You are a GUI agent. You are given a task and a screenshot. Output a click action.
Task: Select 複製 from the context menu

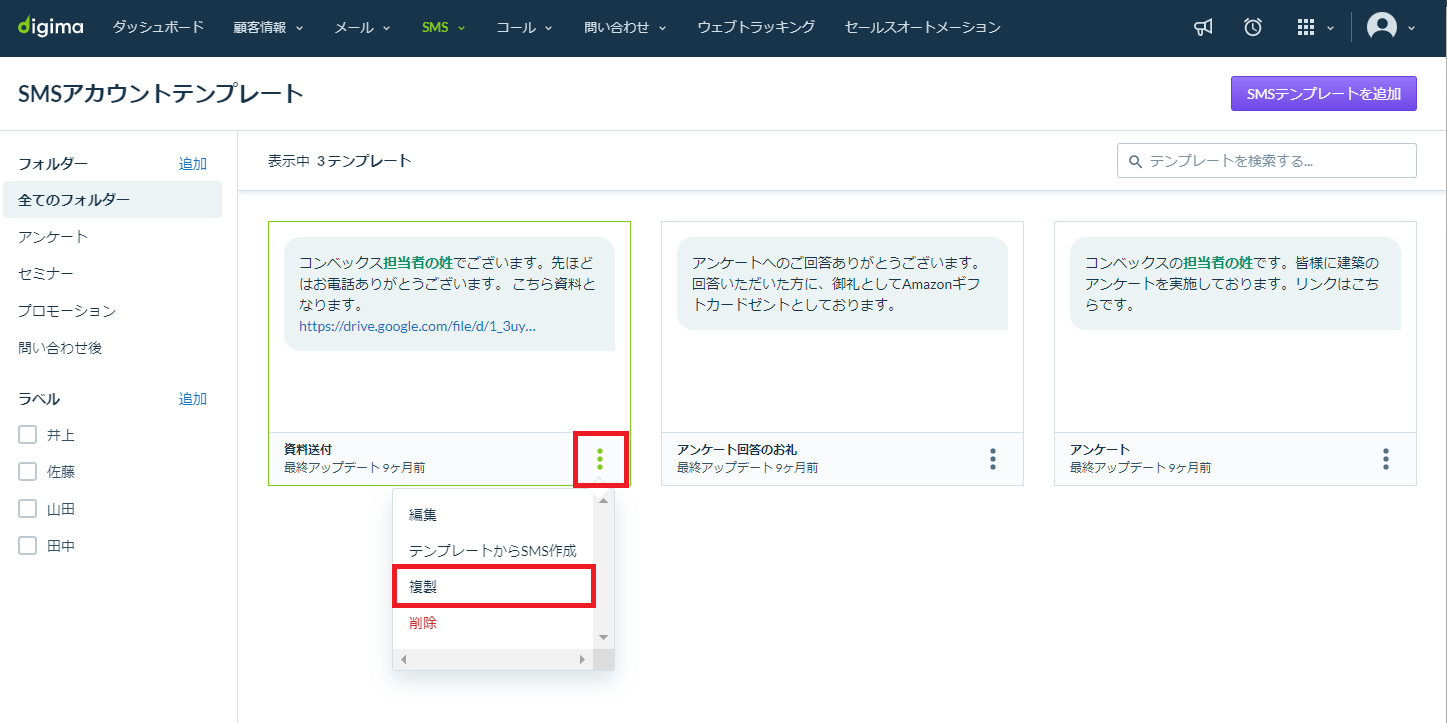coord(494,587)
